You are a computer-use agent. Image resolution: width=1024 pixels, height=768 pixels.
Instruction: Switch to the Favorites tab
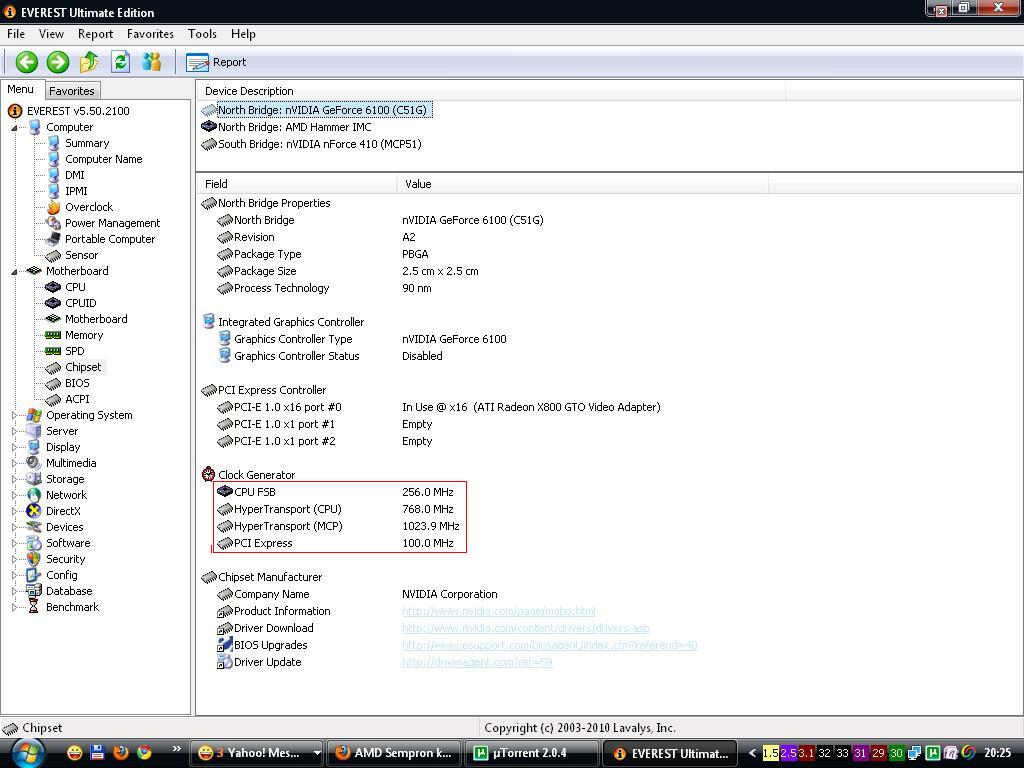72,91
